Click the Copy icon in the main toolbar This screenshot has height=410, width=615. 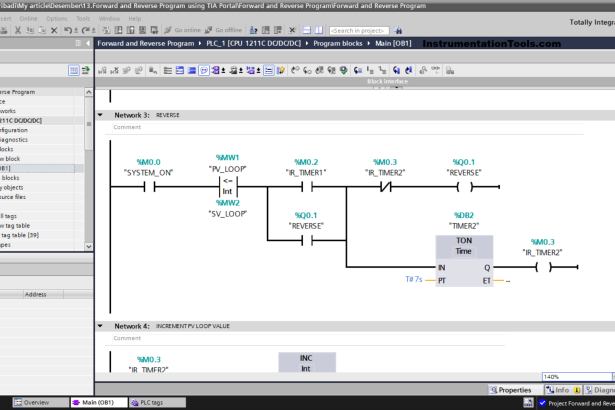tap(30, 30)
